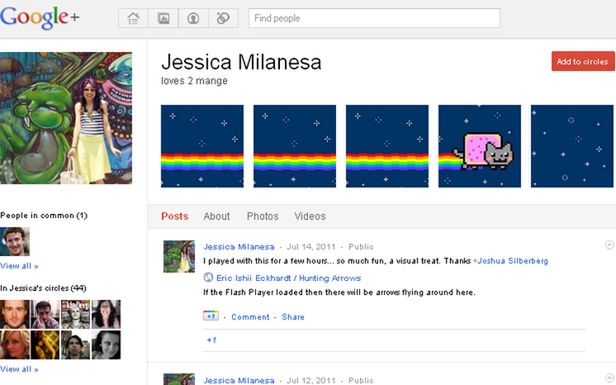Open the Hunting Arrows link icon

(208, 277)
